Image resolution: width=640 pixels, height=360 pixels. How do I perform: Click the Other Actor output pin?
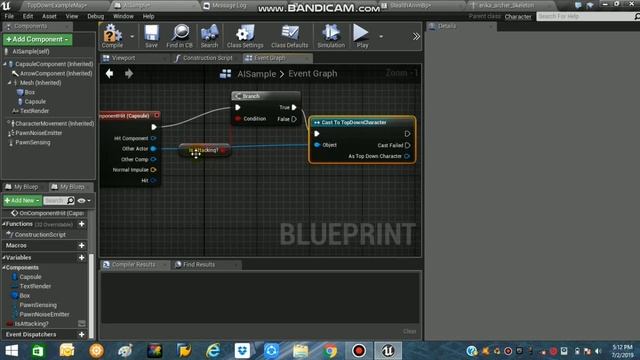click(153, 149)
